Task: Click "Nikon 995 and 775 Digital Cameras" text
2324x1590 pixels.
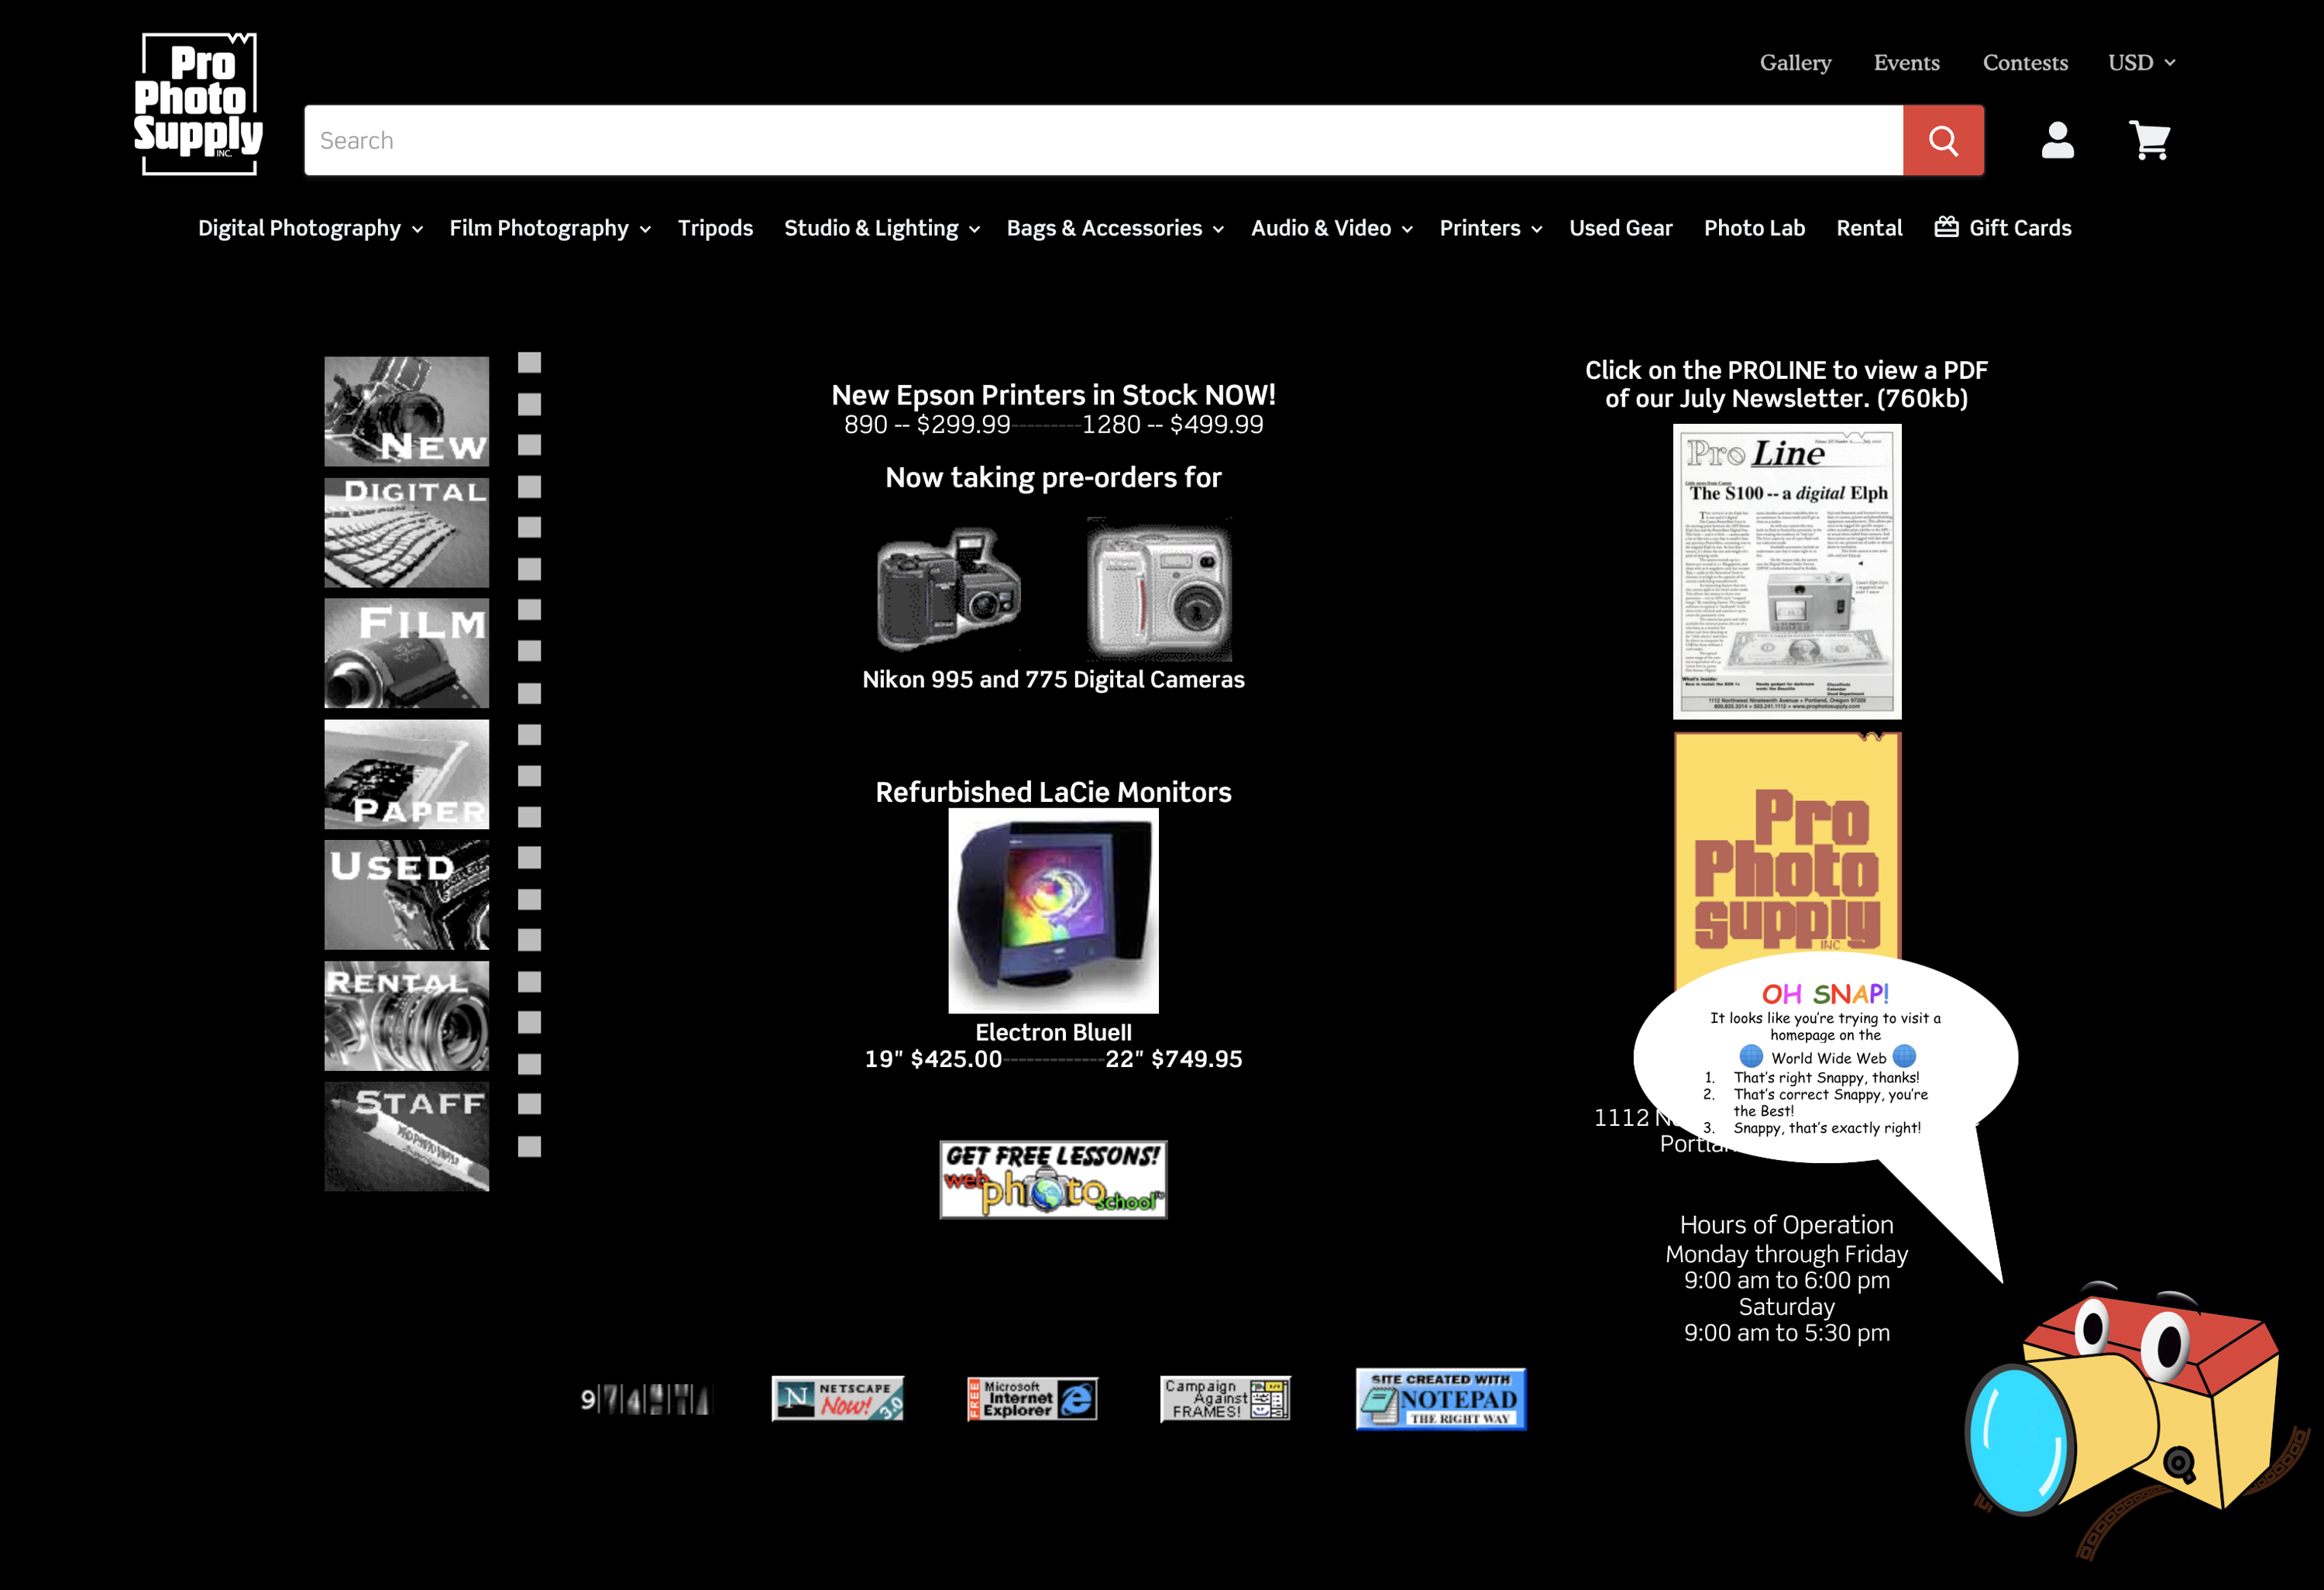Action: (1053, 679)
